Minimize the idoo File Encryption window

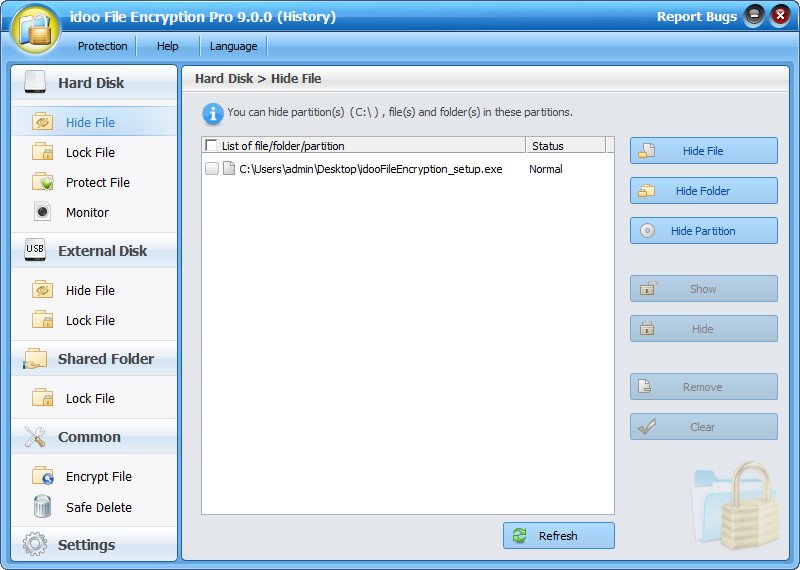pyautogui.click(x=754, y=16)
